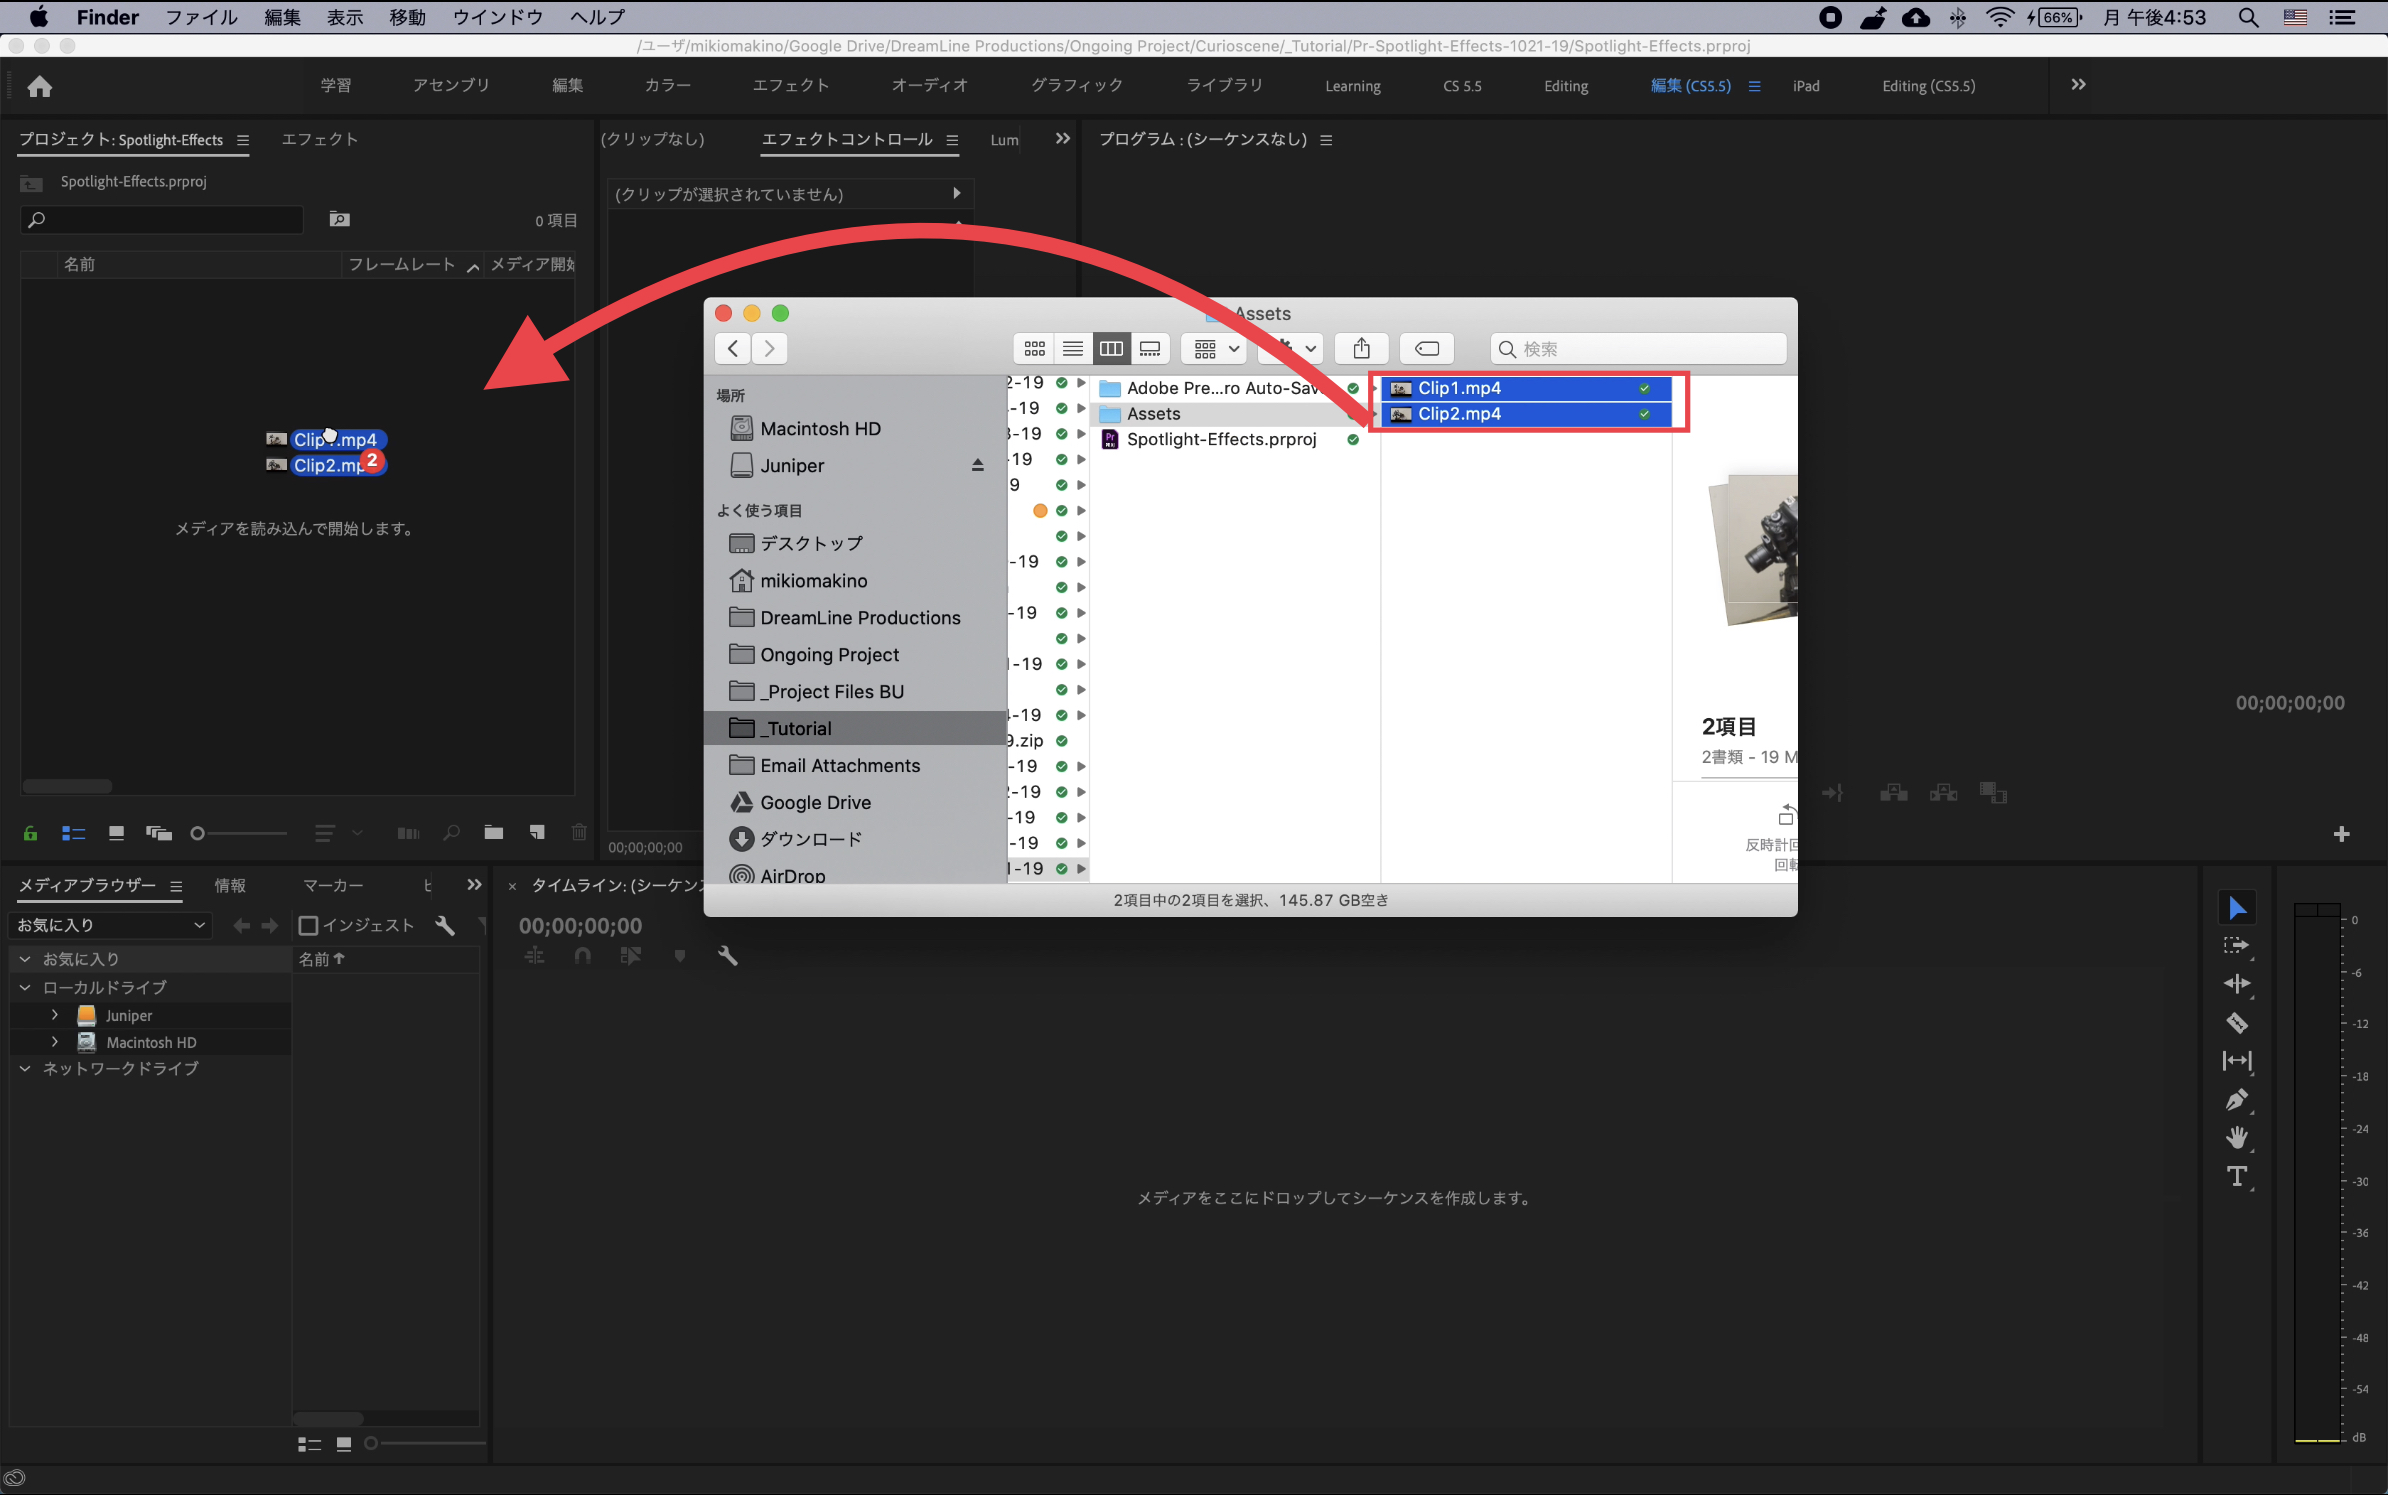Open the ウインドウ menu
Screen dimensions: 2388x1495
point(497,17)
